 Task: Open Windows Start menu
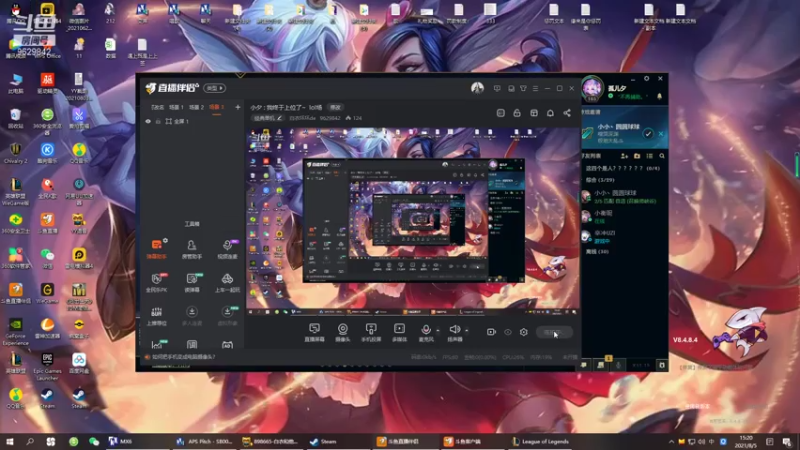[9, 441]
